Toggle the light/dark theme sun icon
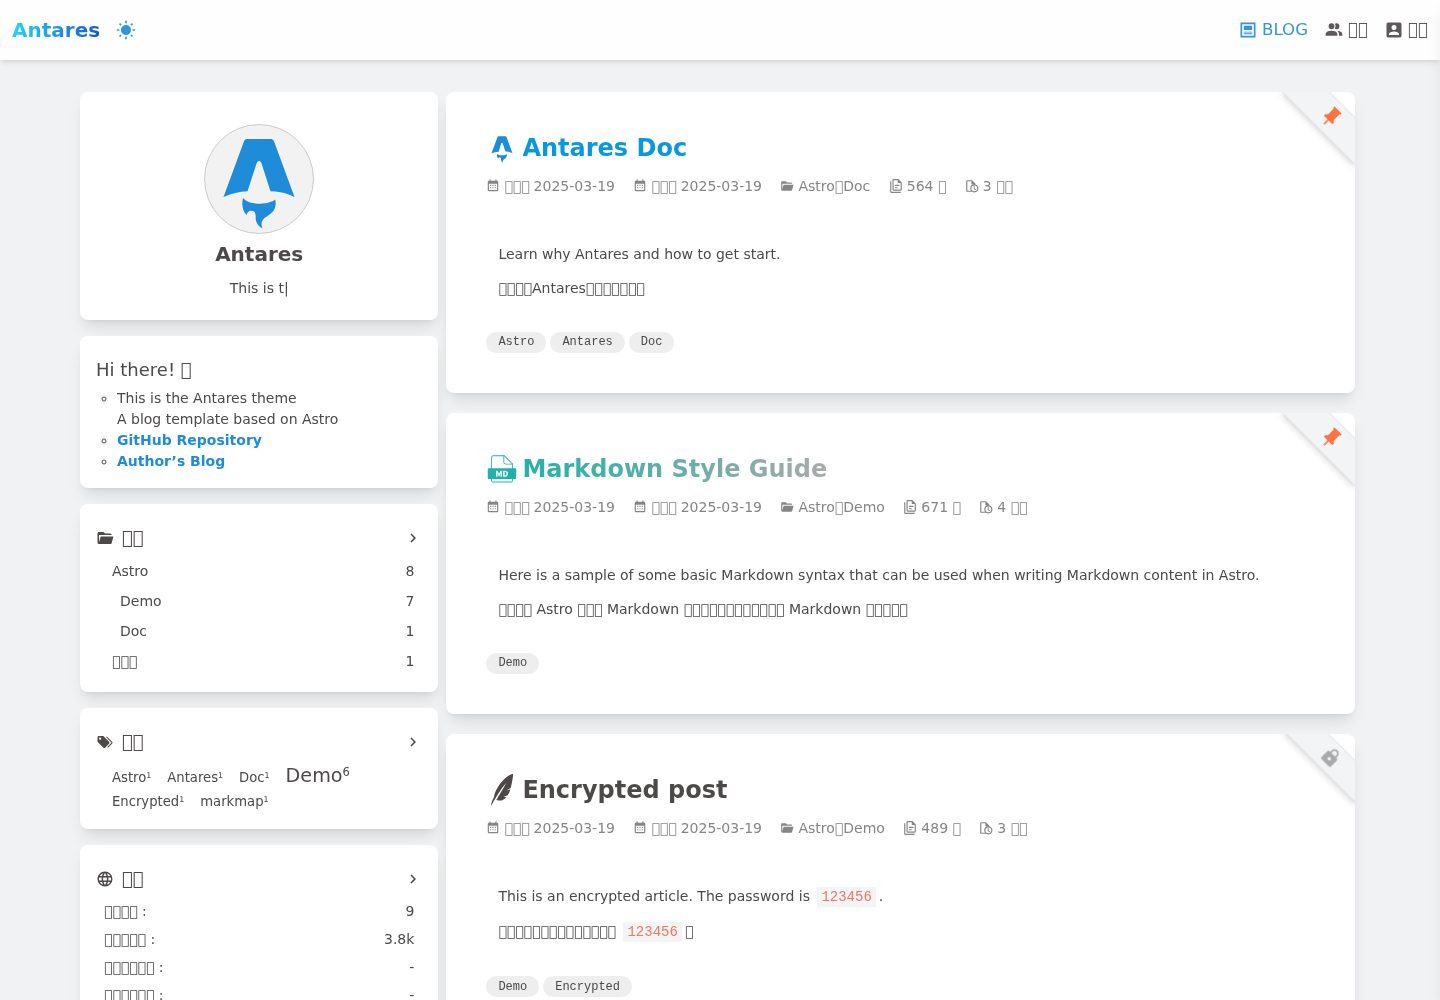This screenshot has height=1000, width=1440. 126,30
